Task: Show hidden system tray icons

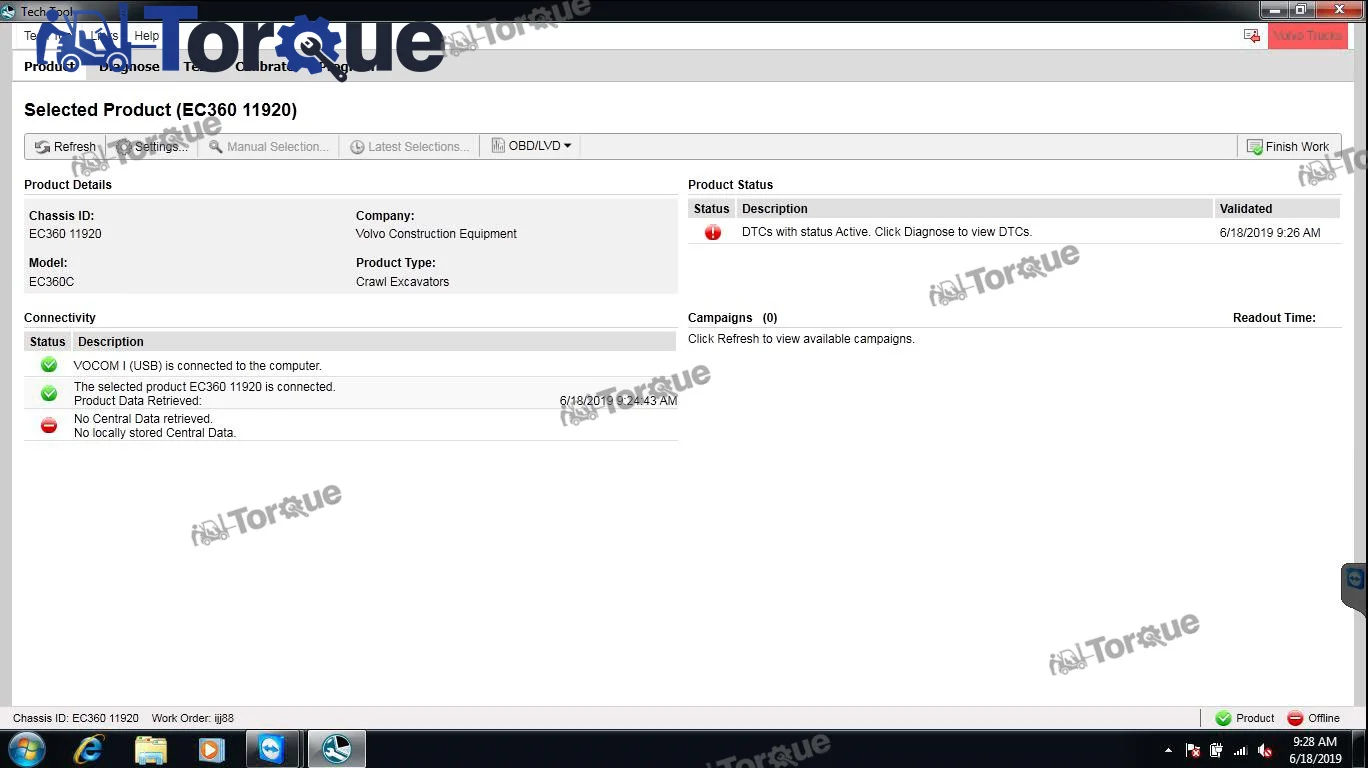Action: click(x=1168, y=750)
